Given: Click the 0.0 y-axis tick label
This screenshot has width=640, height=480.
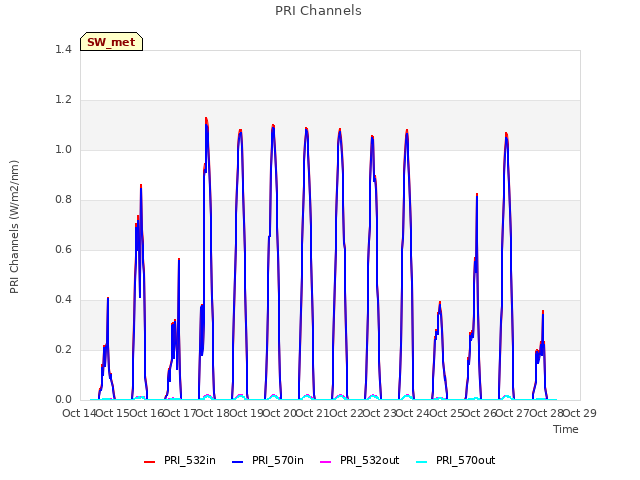Looking at the screenshot, I should 63,399.
